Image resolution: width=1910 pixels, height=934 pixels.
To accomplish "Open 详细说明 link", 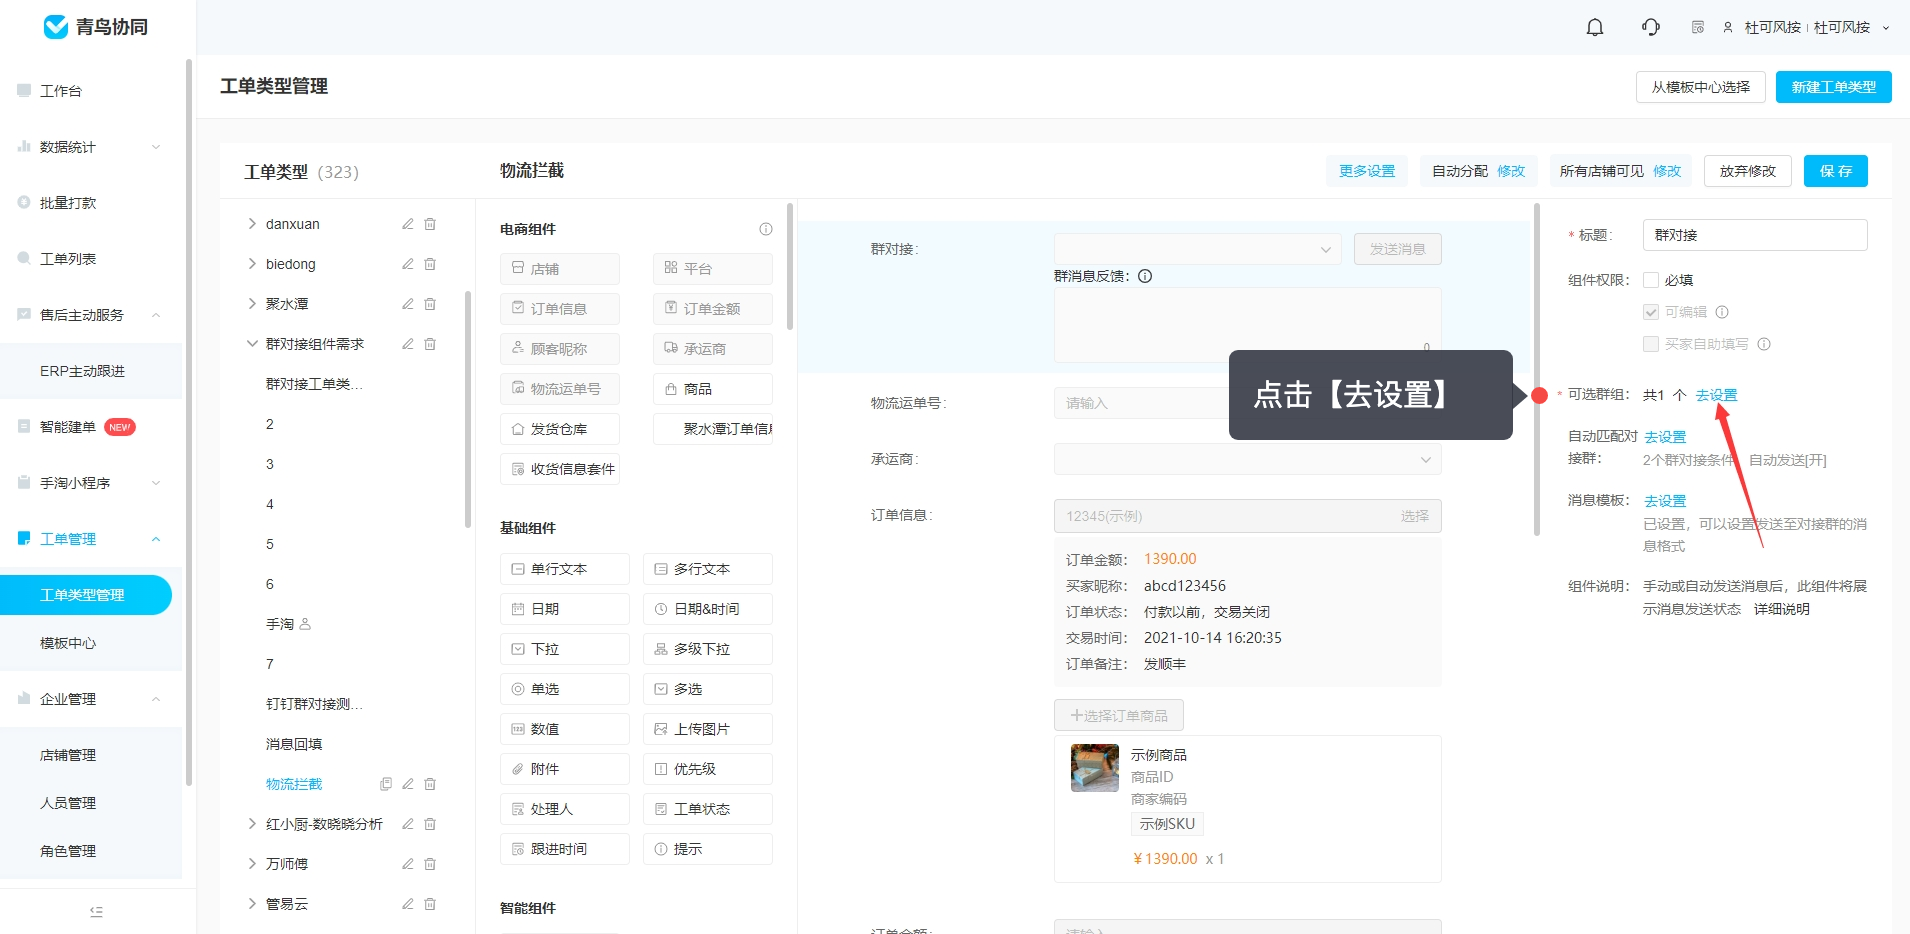I will click(x=1781, y=609).
